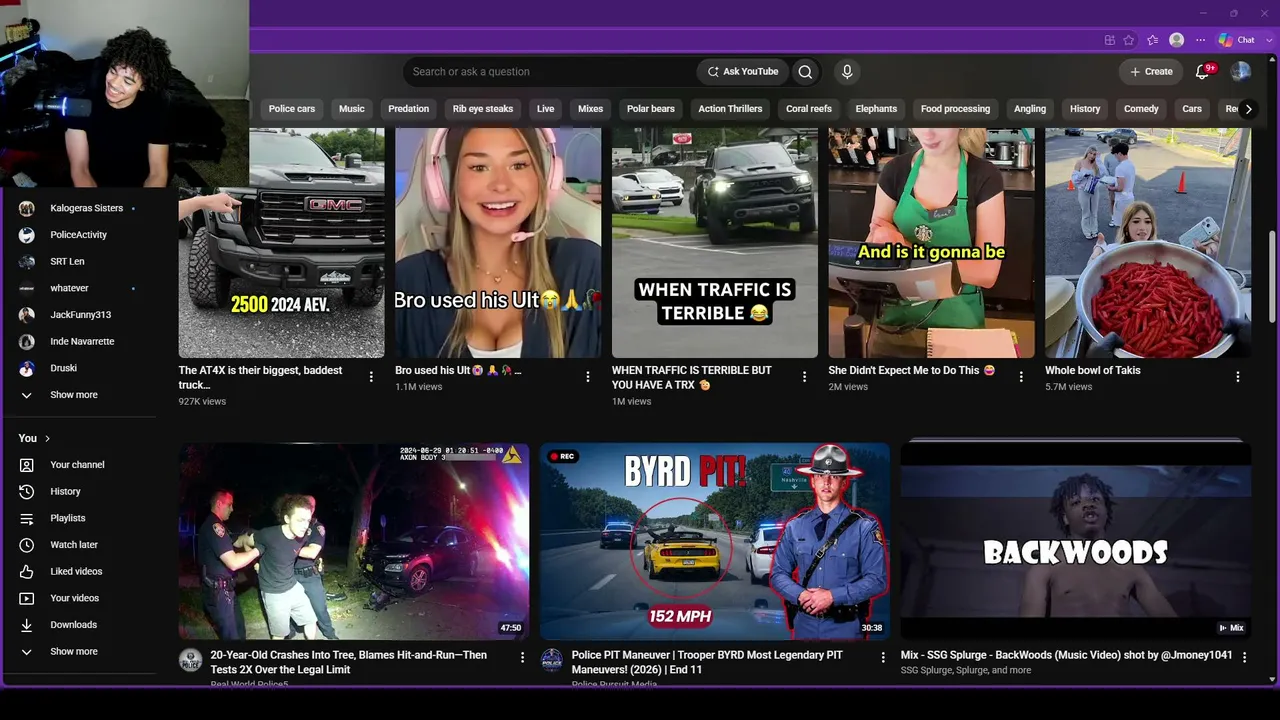
Task: Select the Mixes chip
Action: [591, 109]
